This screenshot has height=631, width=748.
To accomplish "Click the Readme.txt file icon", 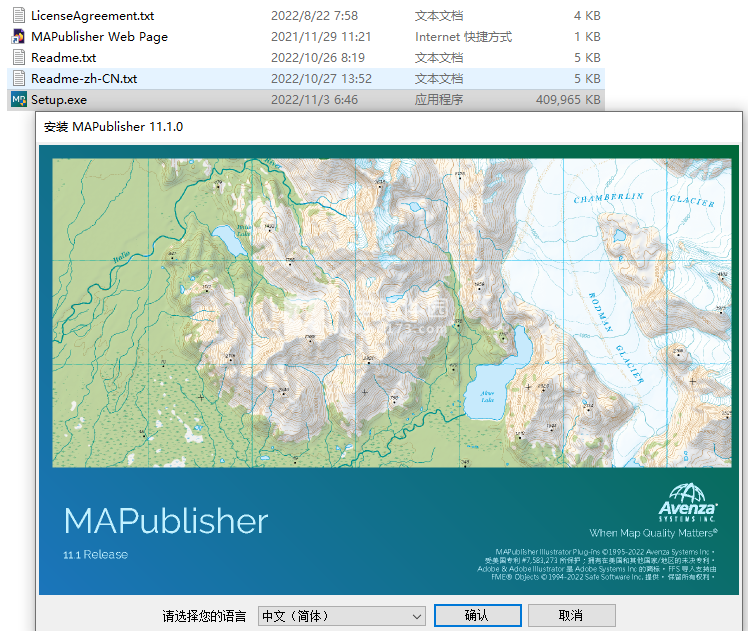I will (19, 58).
